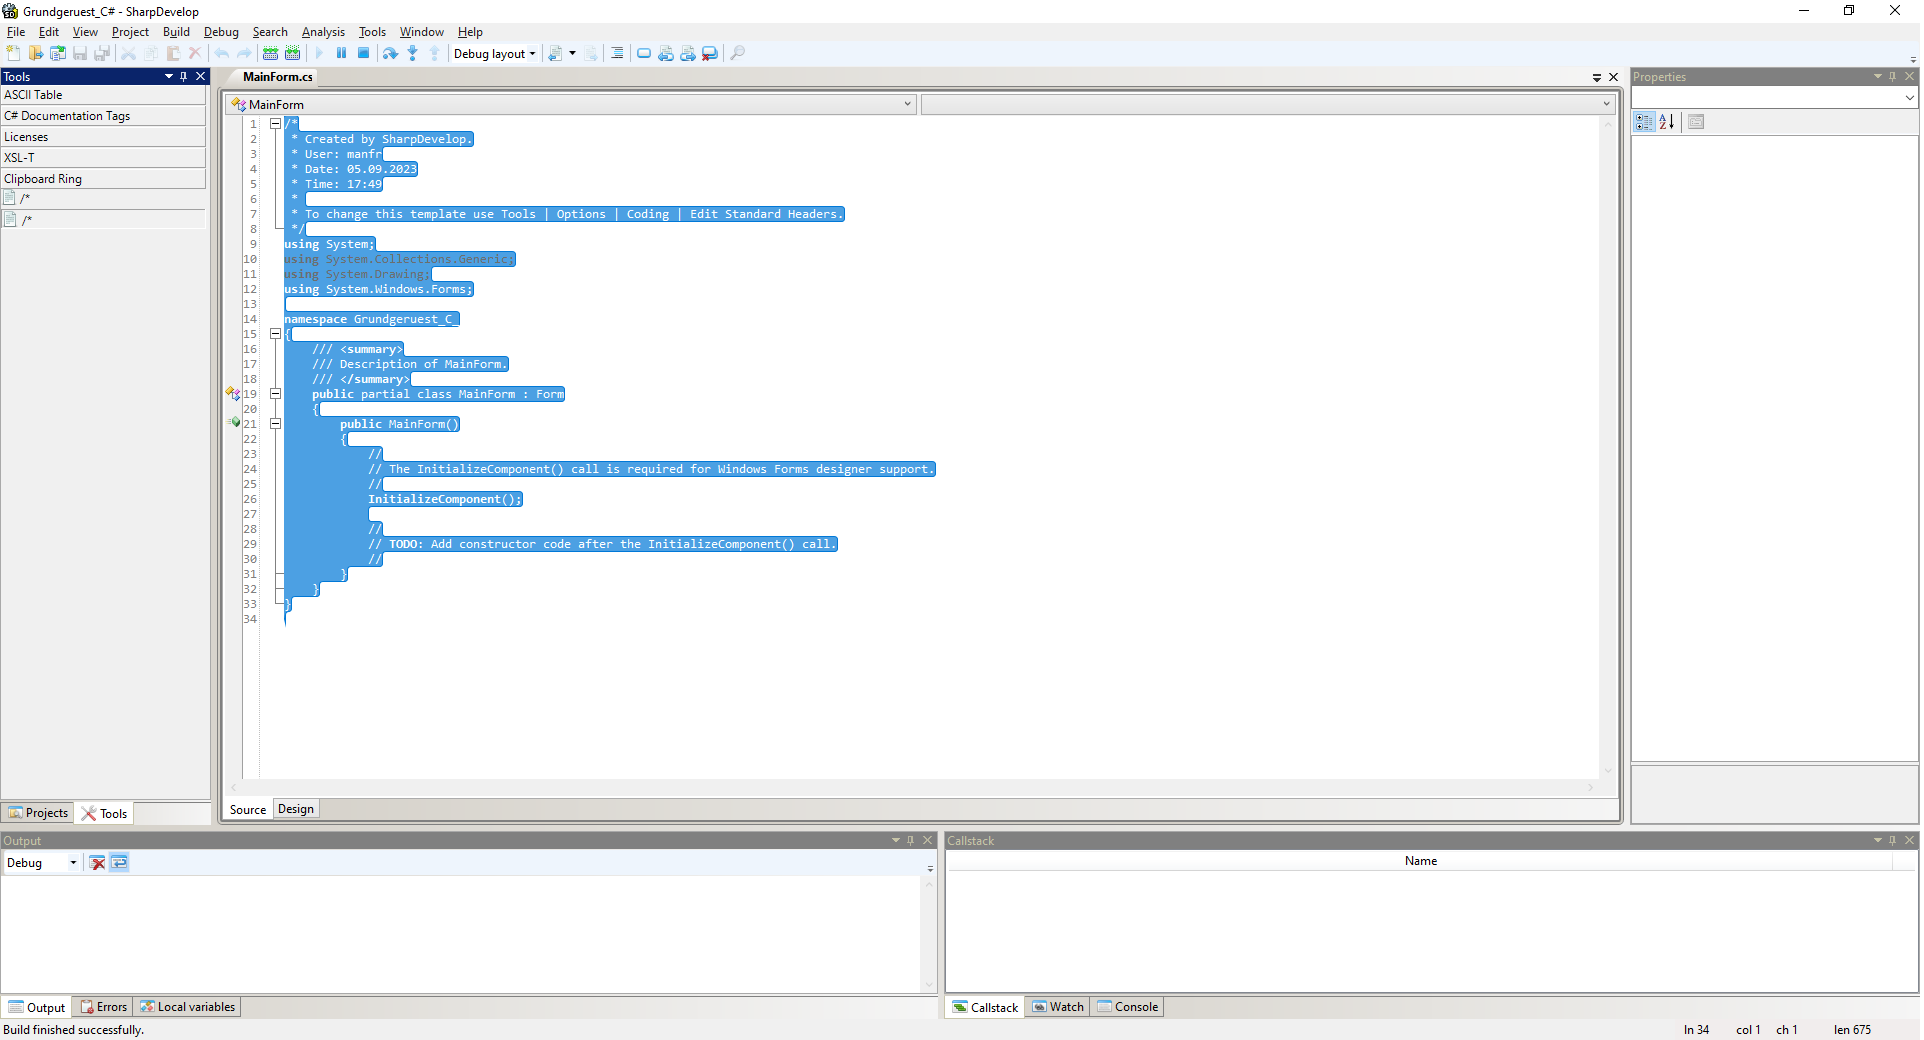This screenshot has height=1040, width=1924.
Task: Click the New File toolbar icon
Action: click(13, 53)
